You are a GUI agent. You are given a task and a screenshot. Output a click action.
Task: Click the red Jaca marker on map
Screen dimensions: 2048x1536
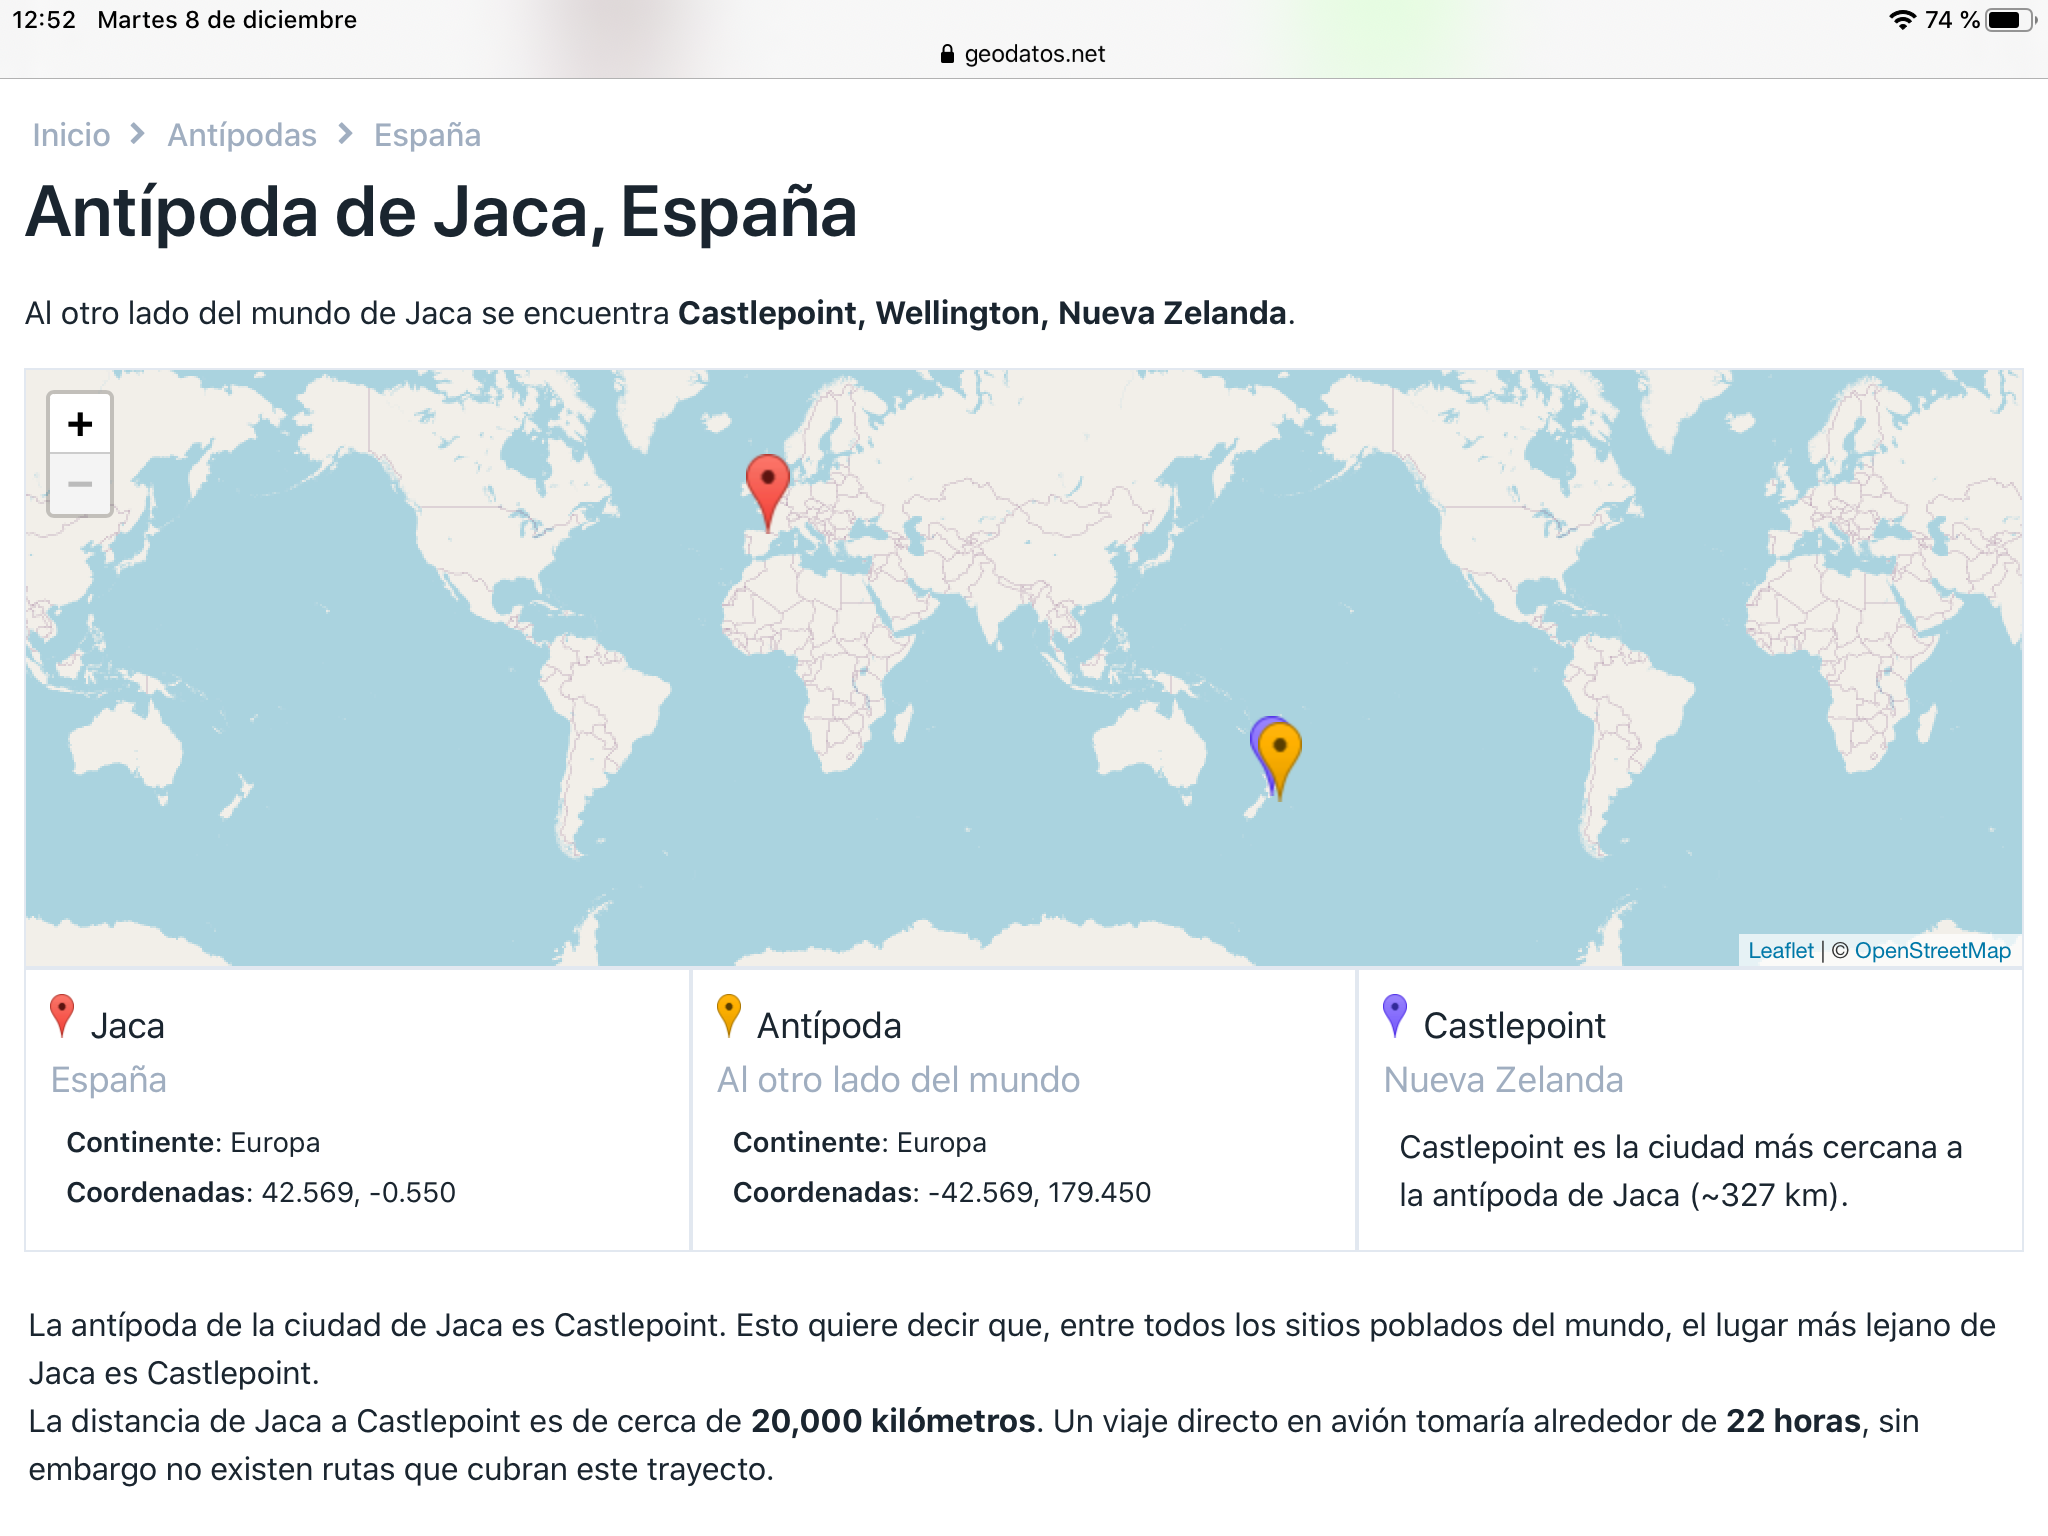tap(768, 483)
